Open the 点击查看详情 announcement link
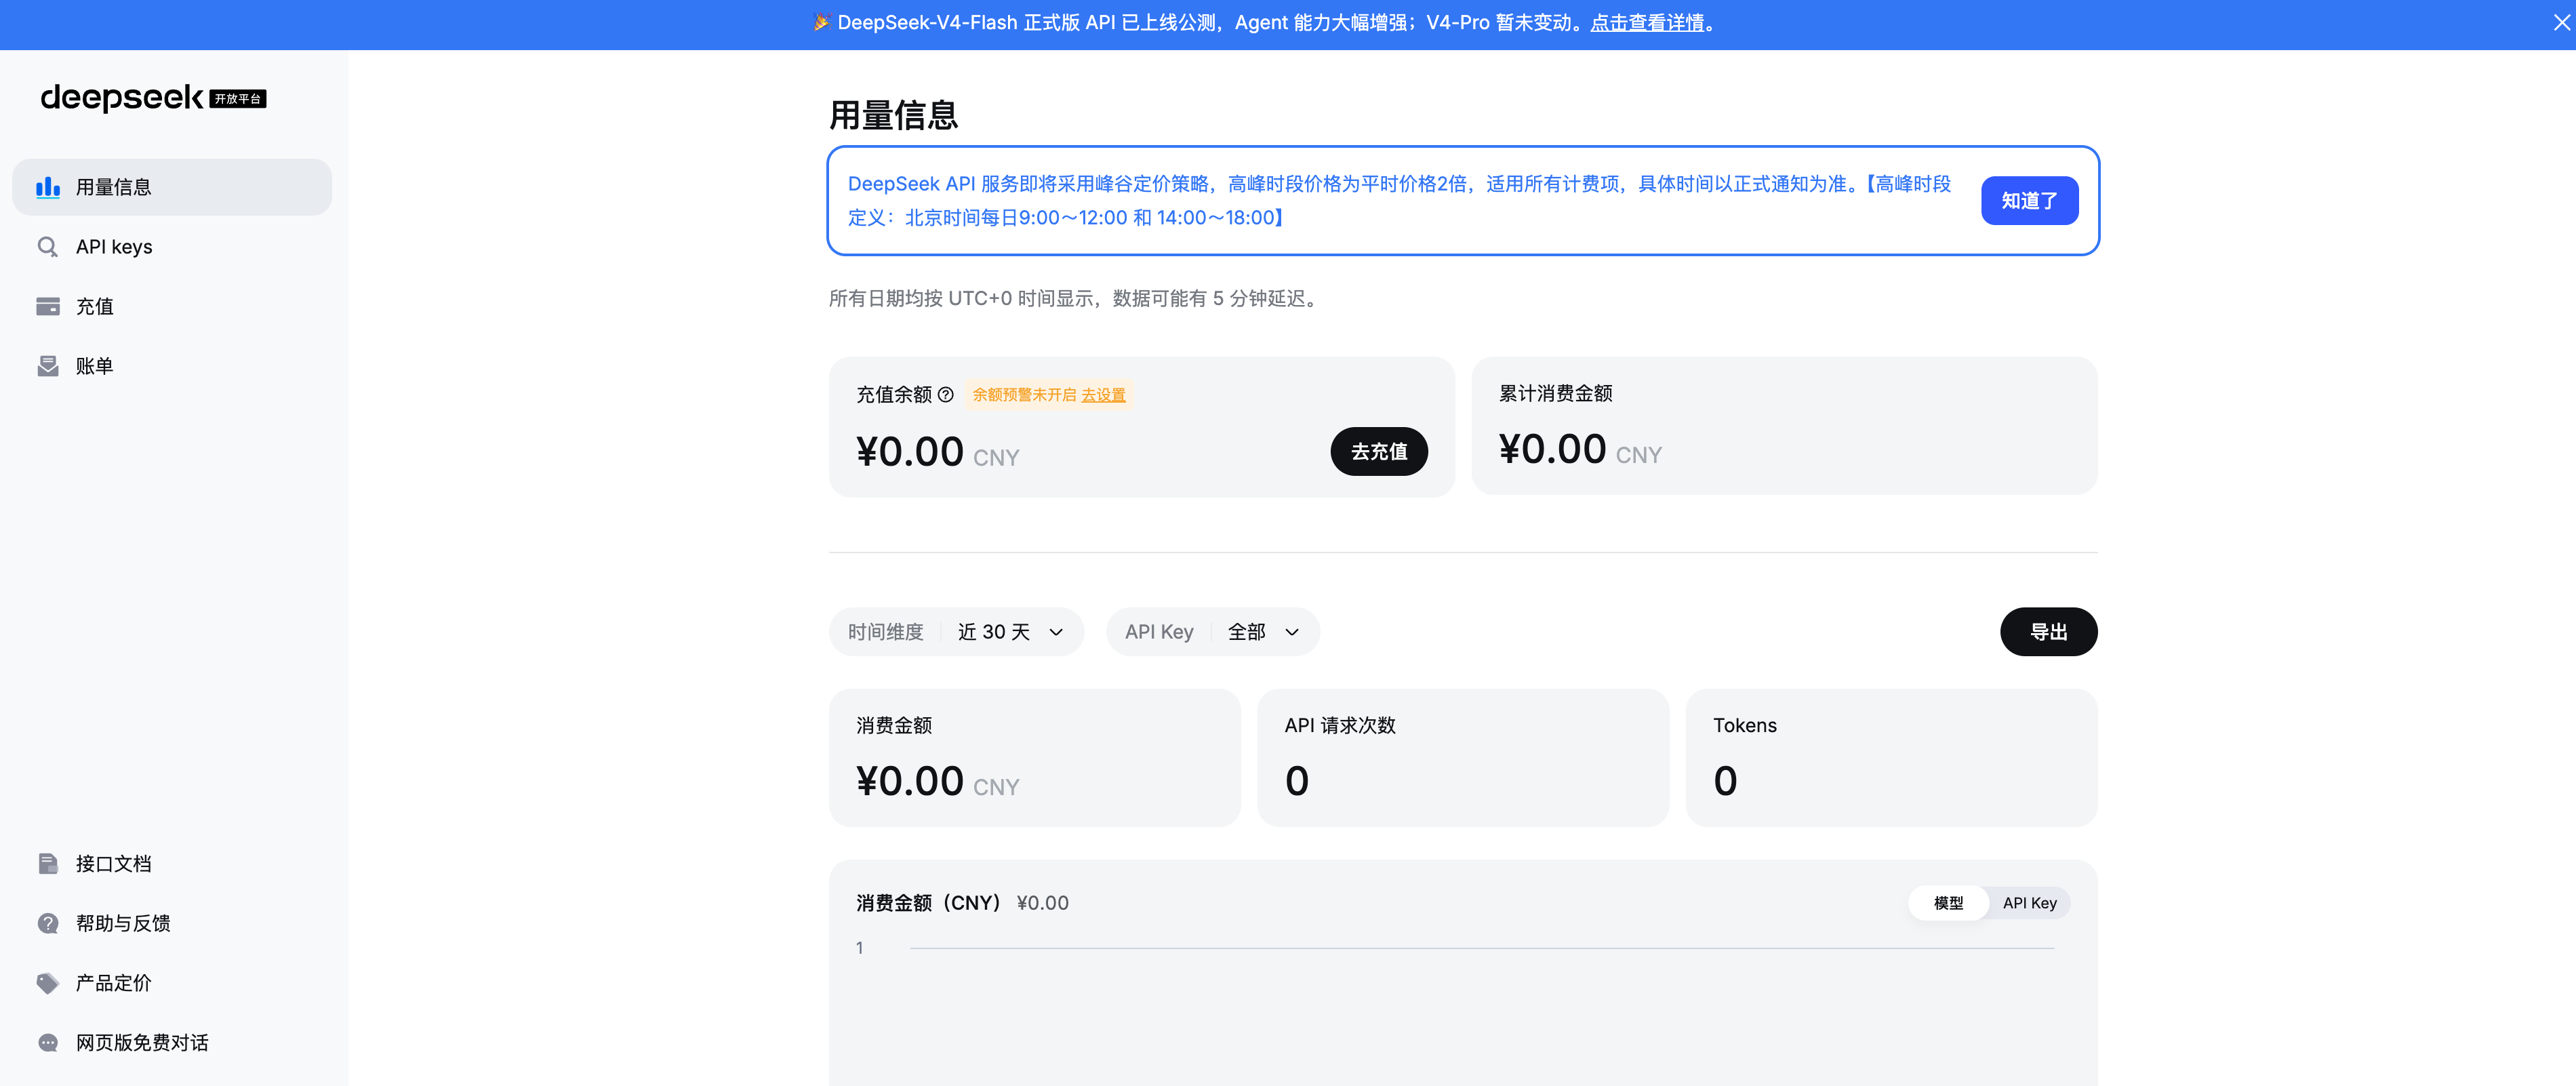The image size is (2576, 1086). click(x=1647, y=23)
